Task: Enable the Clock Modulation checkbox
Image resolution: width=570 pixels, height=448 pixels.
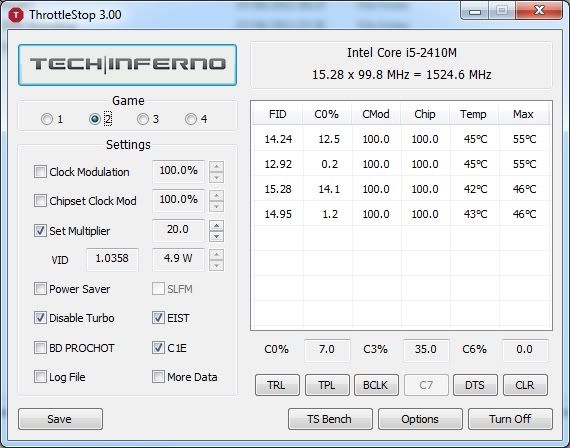Action: (x=40, y=171)
